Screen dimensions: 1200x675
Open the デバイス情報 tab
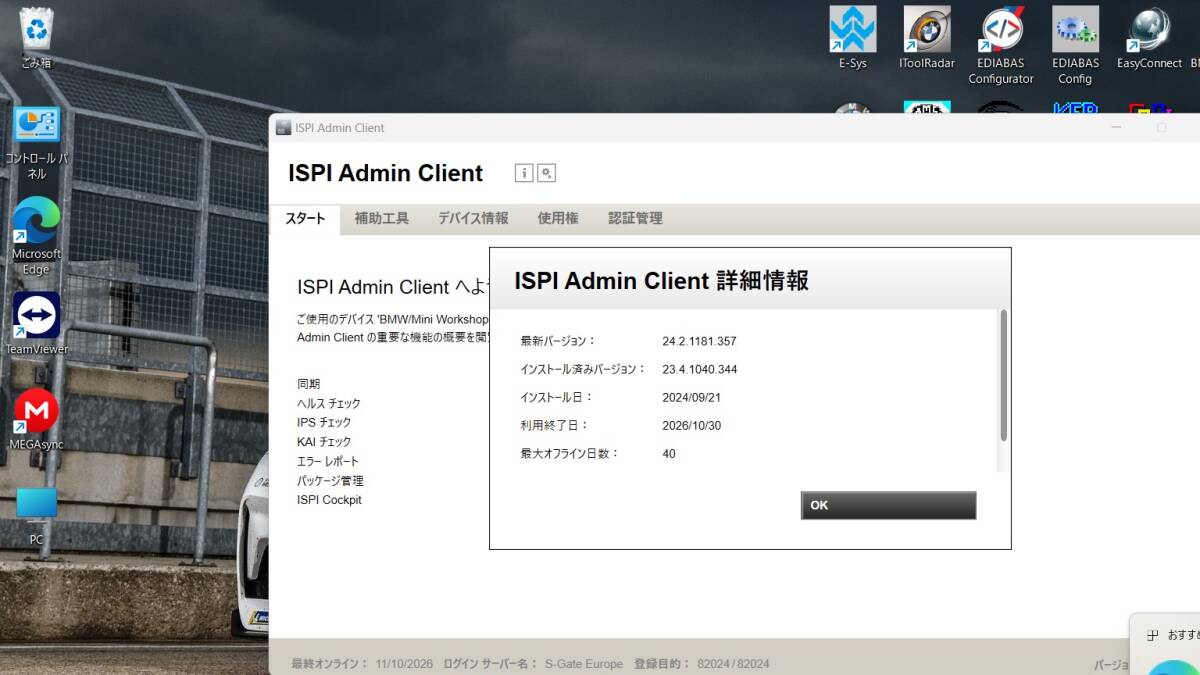[473, 218]
